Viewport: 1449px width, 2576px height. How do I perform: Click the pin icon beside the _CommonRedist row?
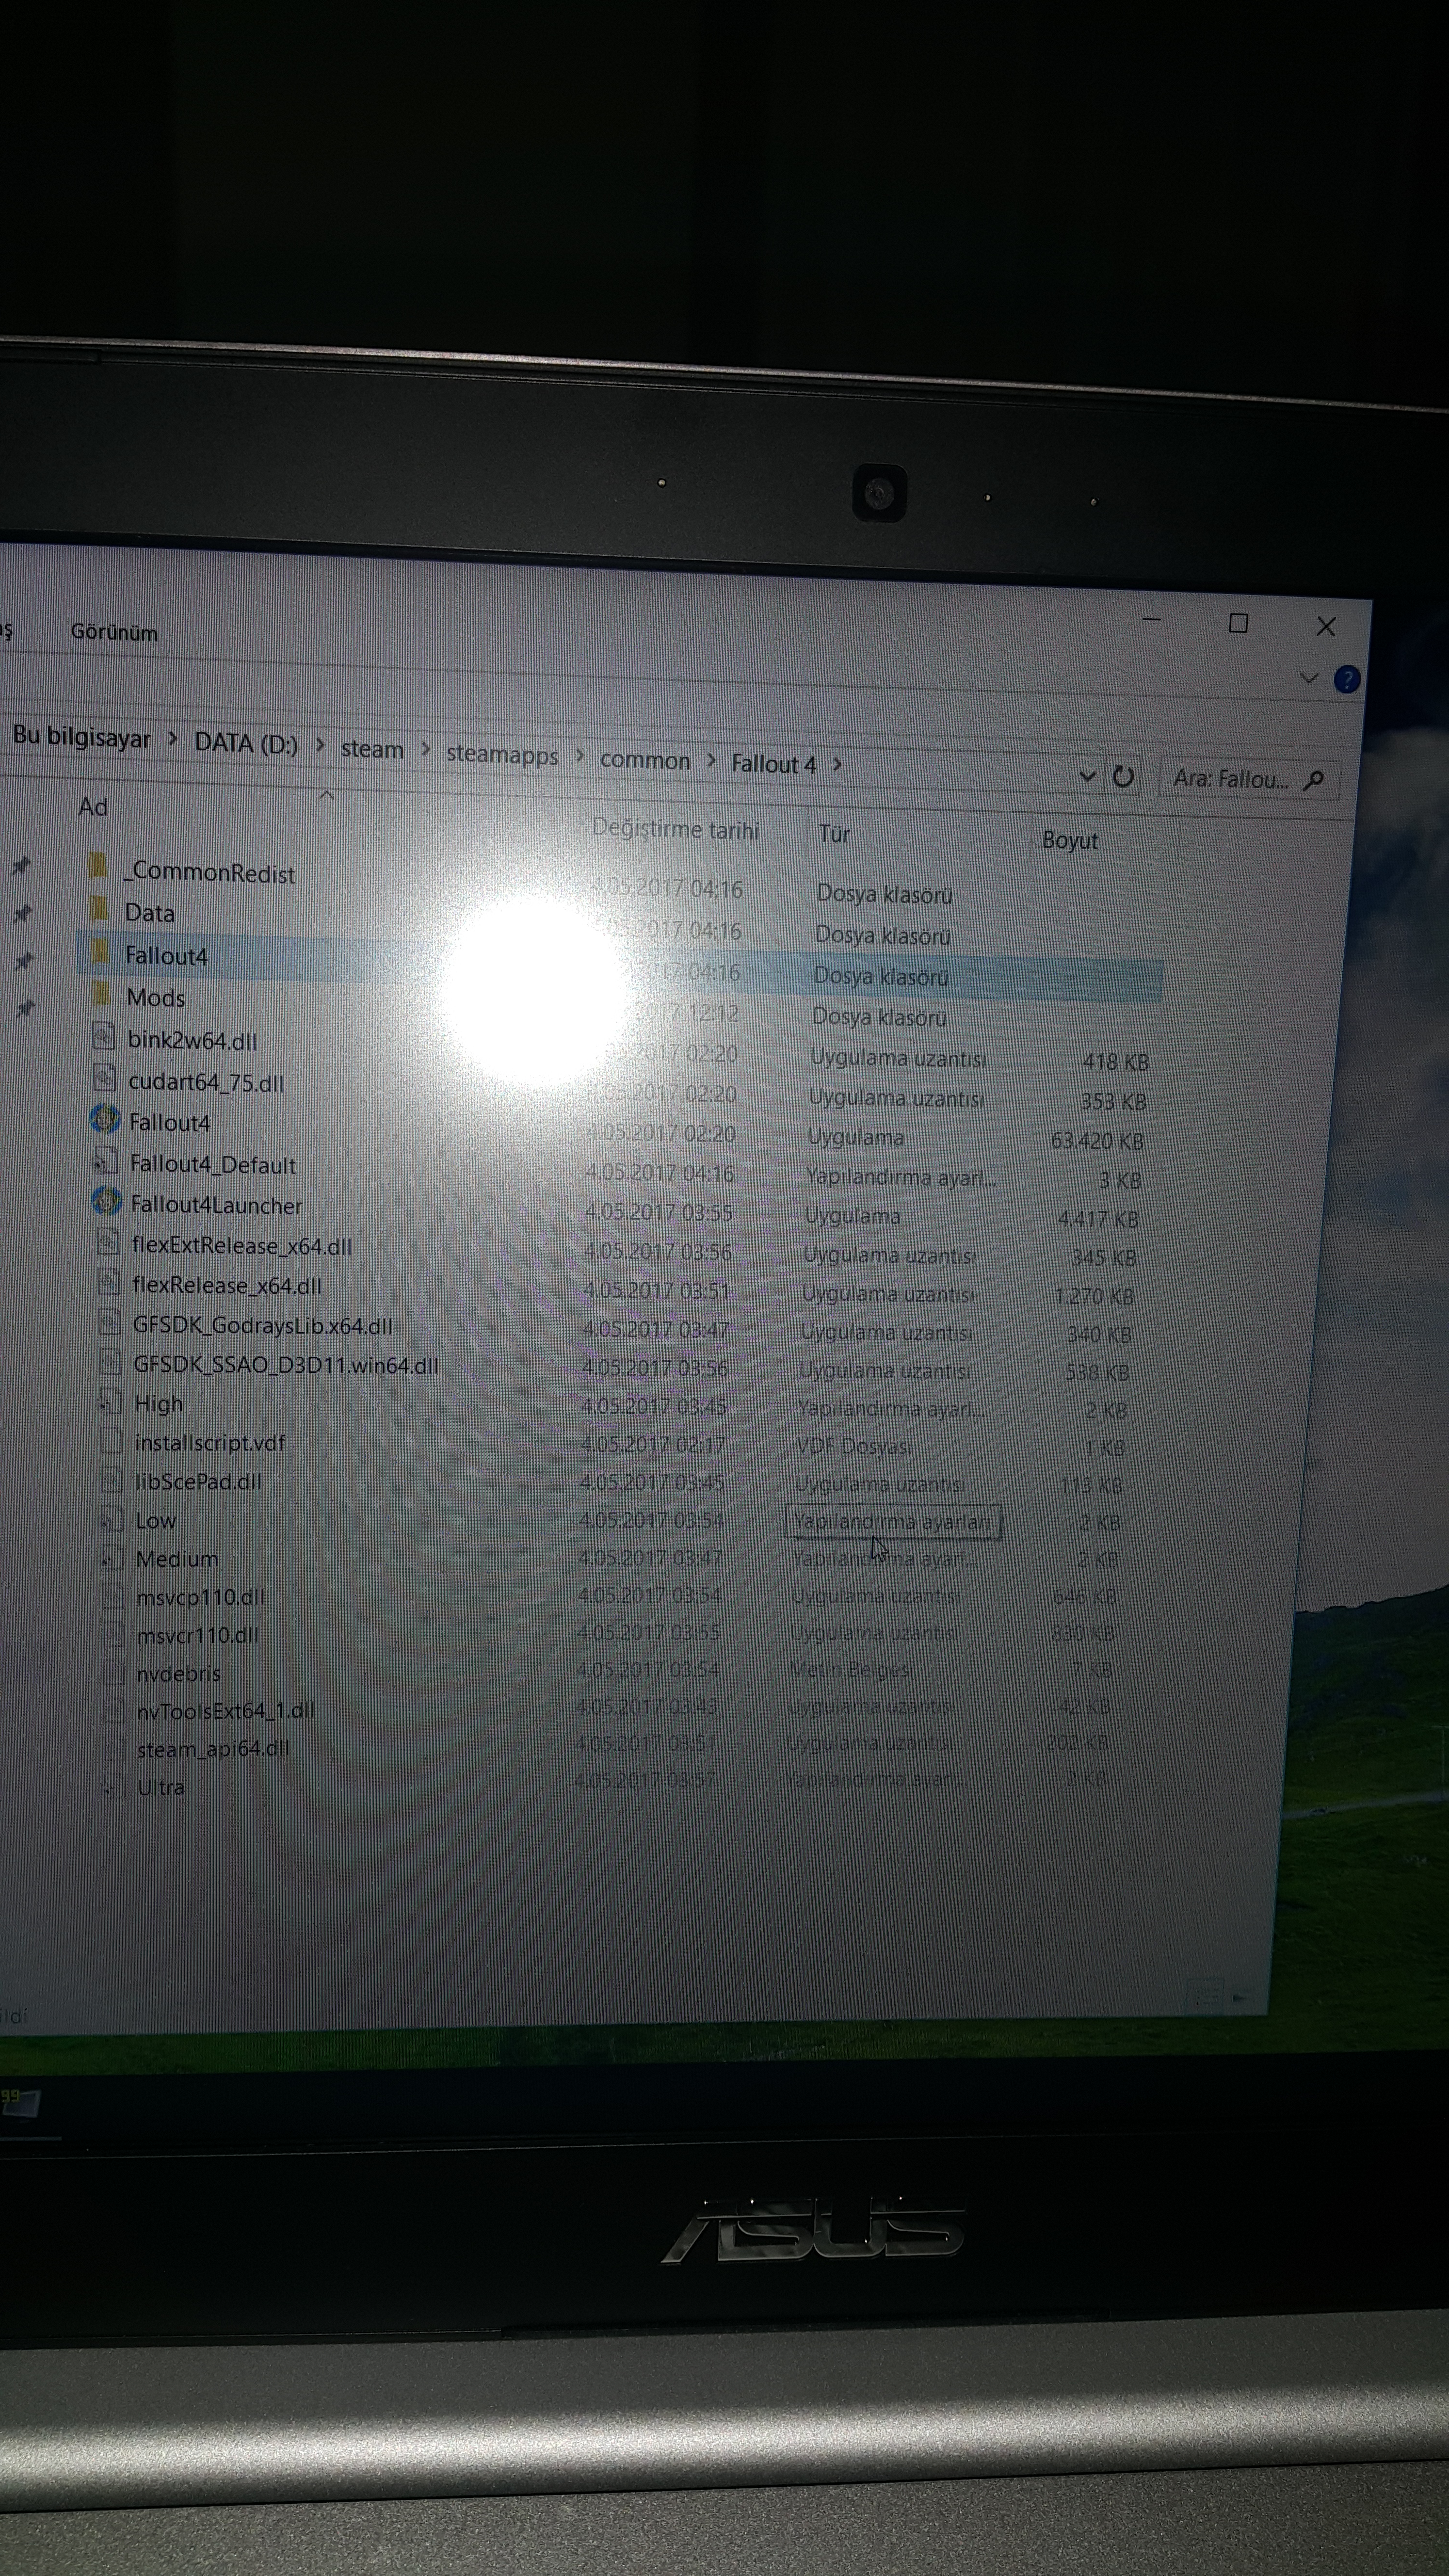pyautogui.click(x=20, y=866)
